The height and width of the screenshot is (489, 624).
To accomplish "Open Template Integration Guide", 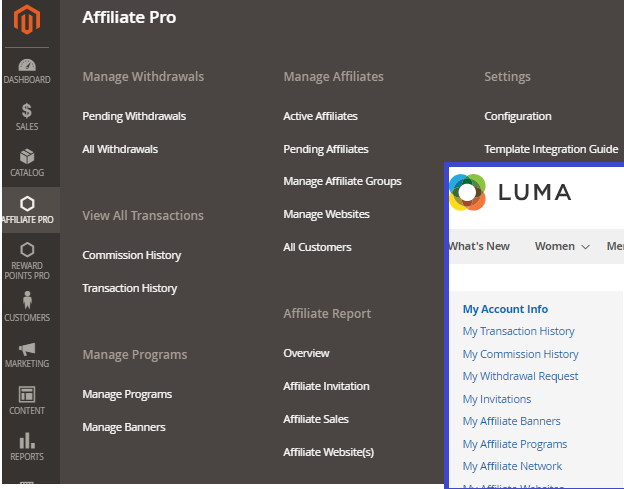I will [551, 149].
